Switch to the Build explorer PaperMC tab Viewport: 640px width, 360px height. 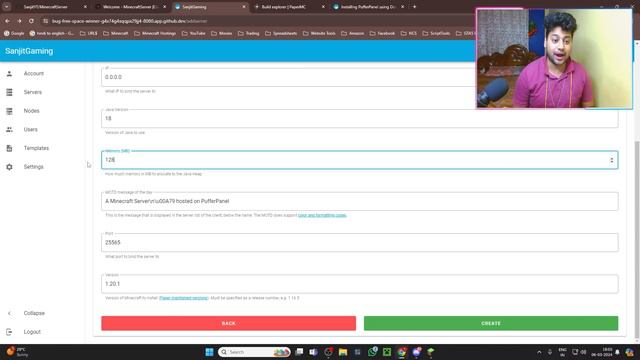point(289,7)
